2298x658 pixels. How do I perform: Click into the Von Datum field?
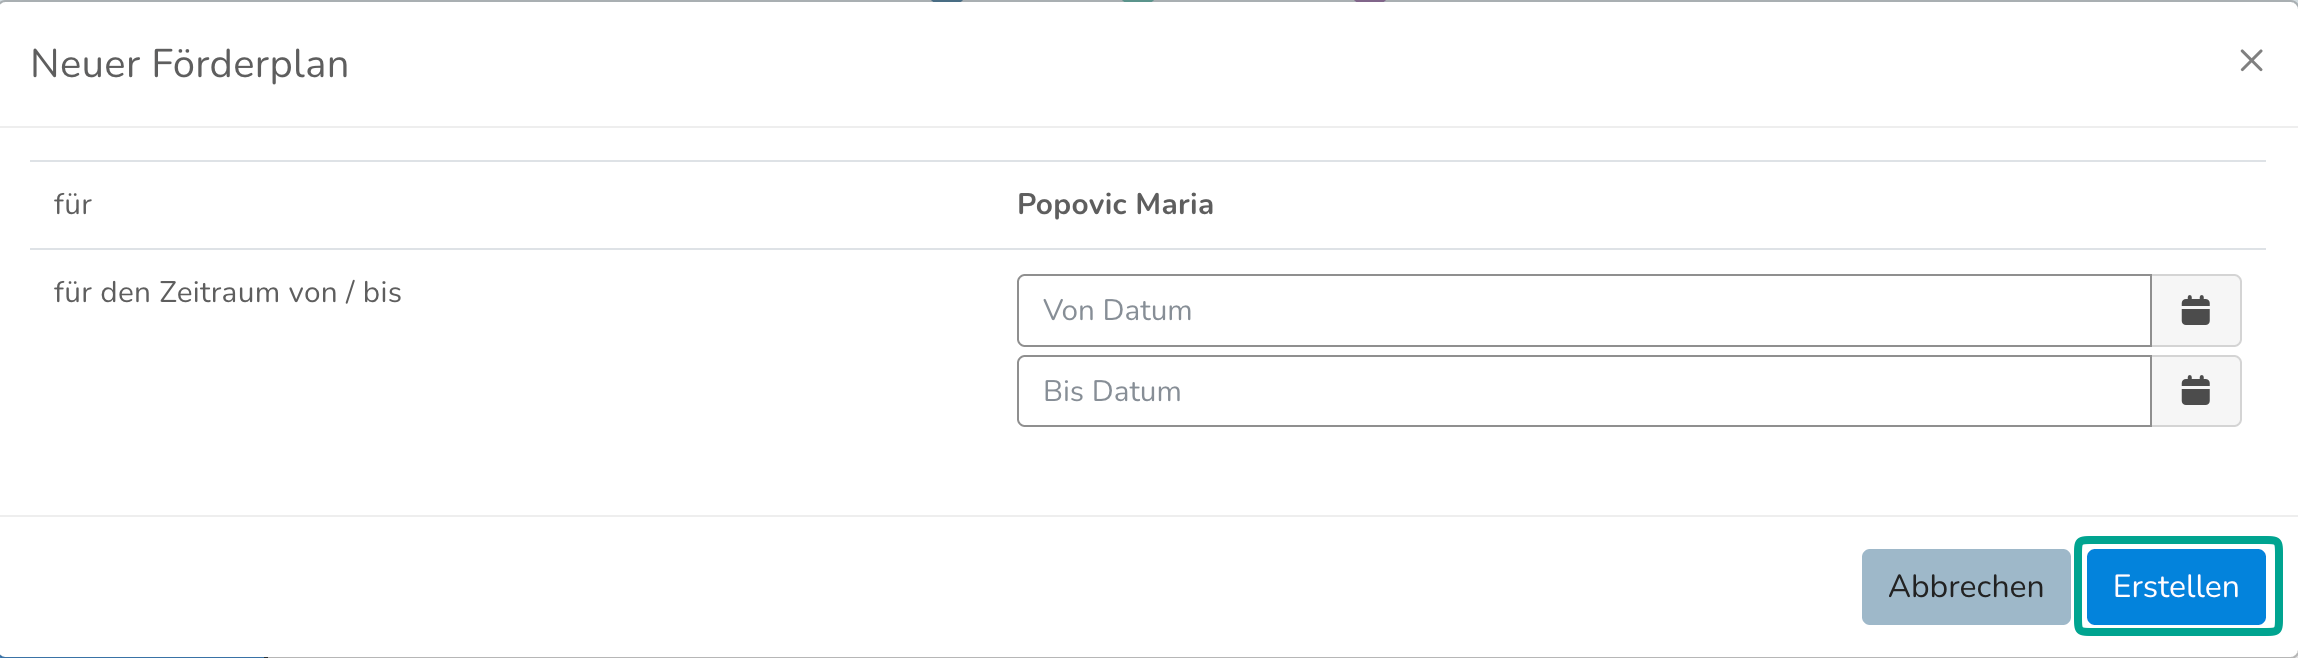click(1583, 311)
